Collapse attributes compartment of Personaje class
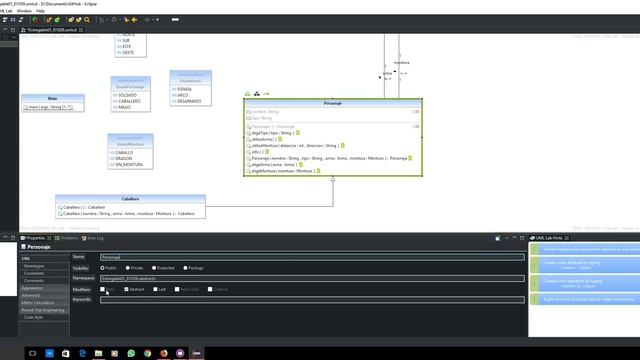Image resolution: width=640 pixels, height=360 pixels. click(416, 111)
